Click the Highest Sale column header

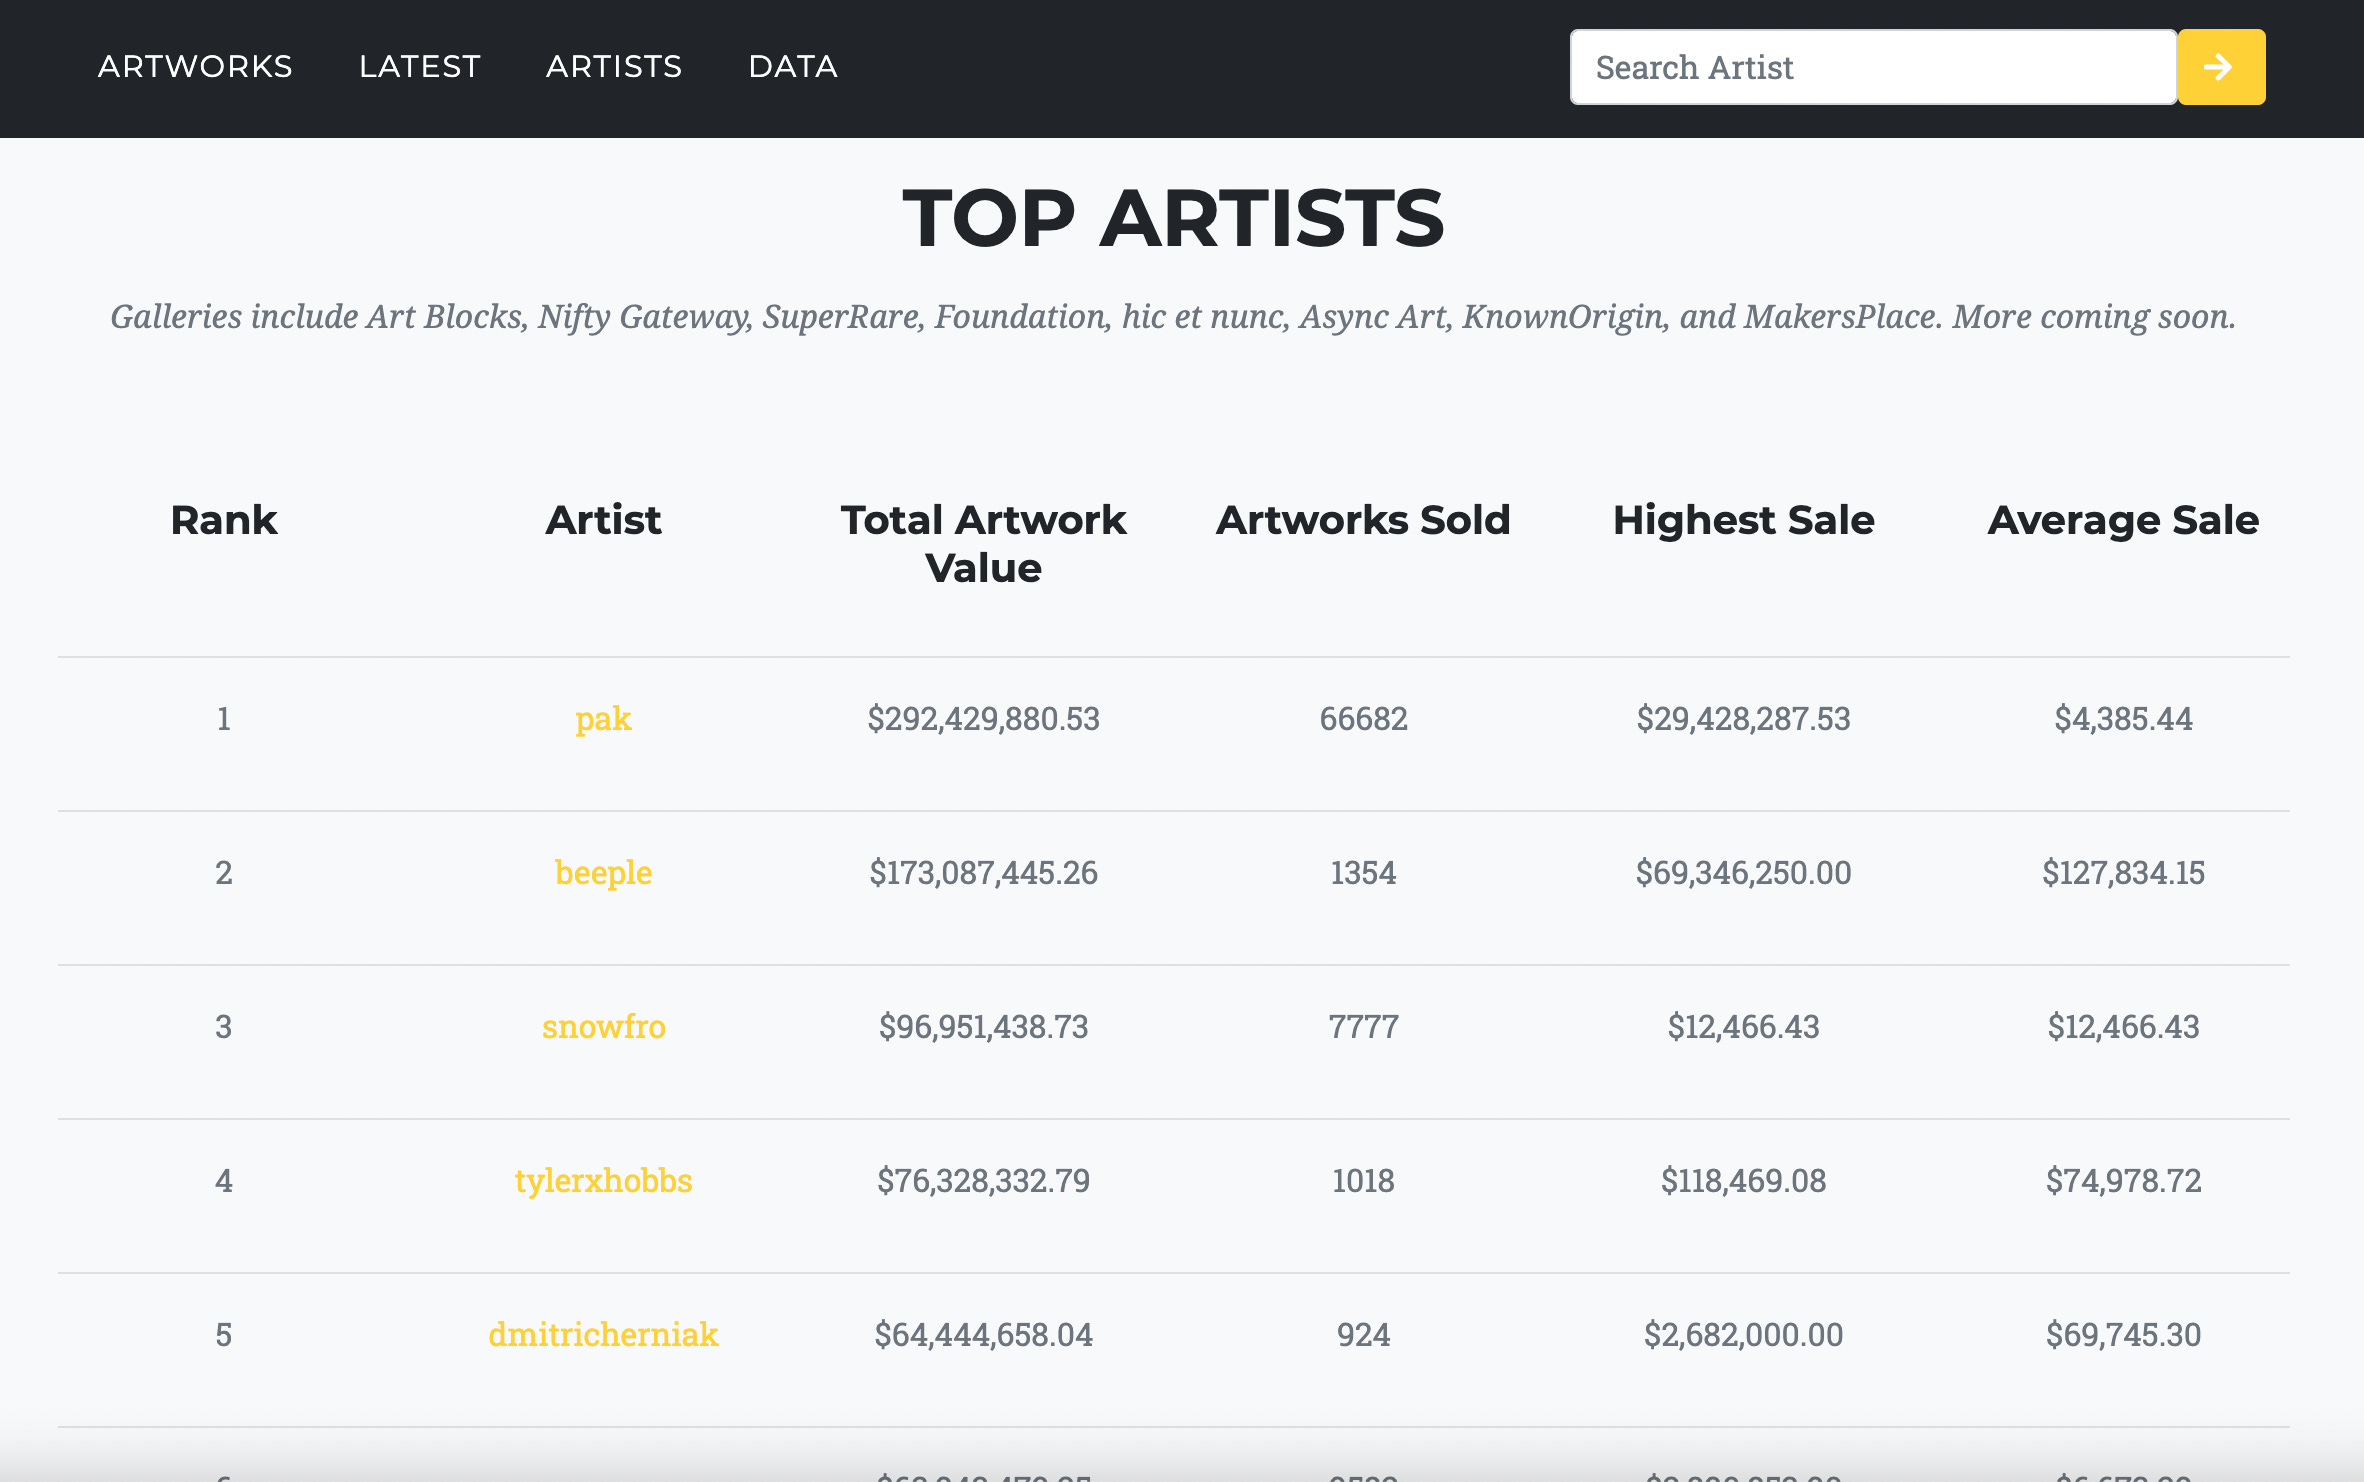click(1743, 521)
